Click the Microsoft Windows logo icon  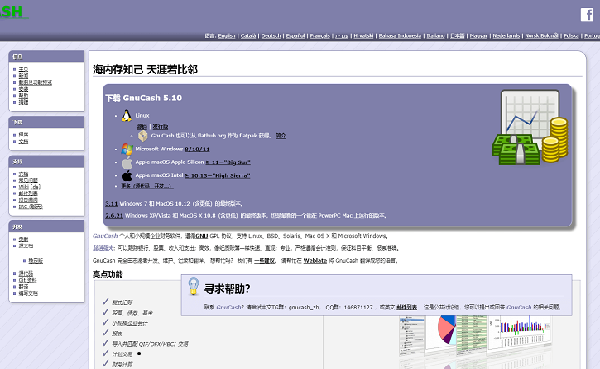127,149
